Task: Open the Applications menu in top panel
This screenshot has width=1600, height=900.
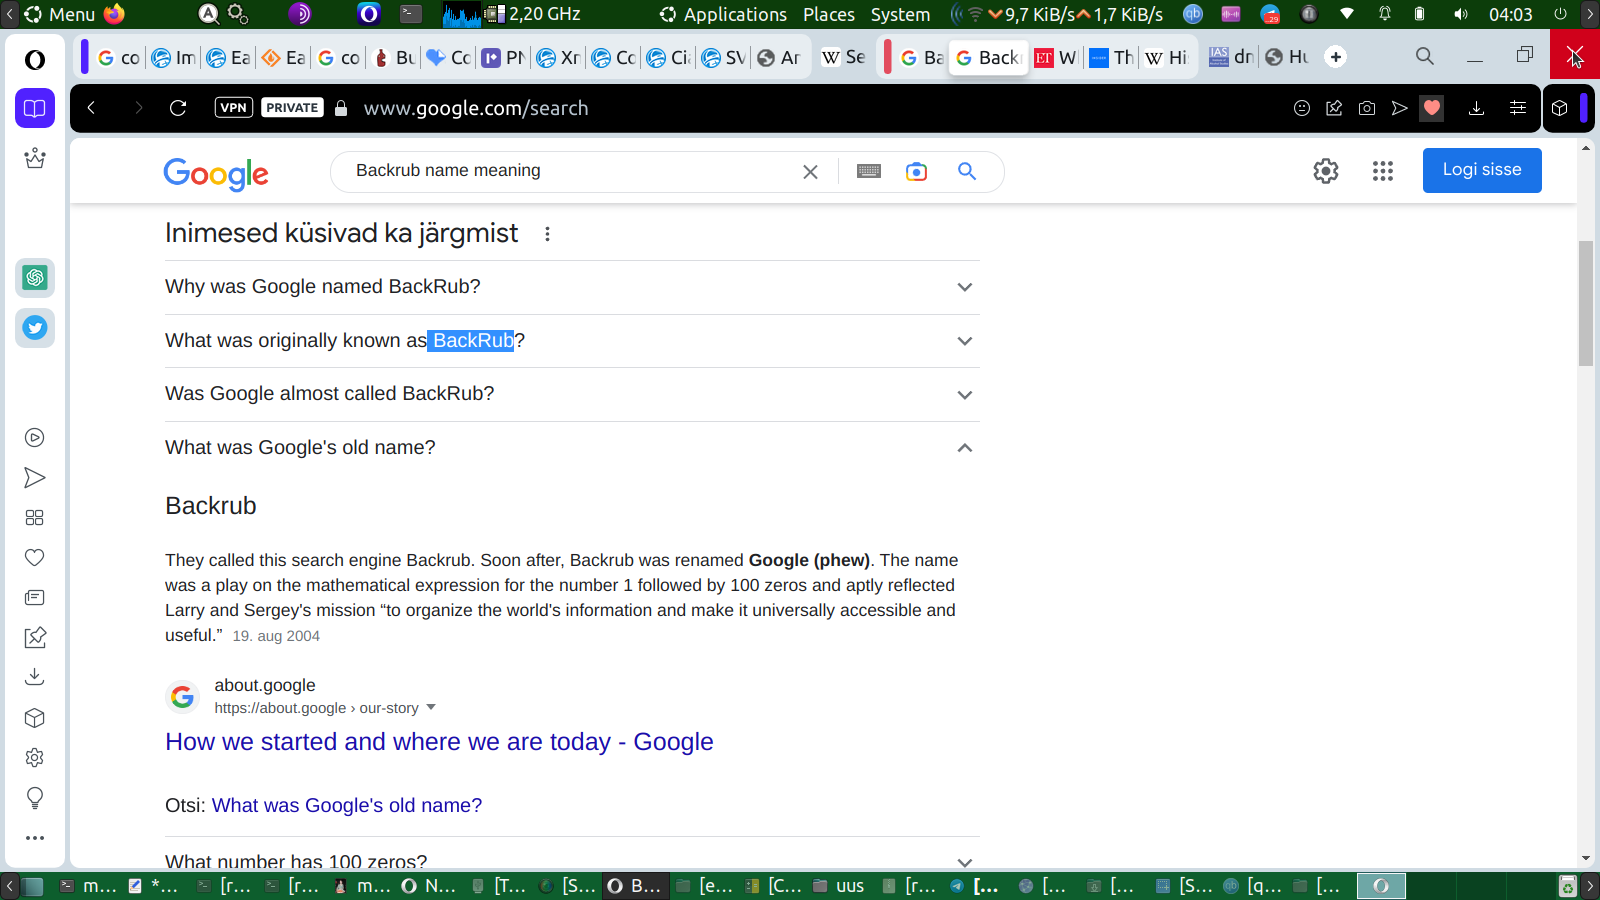Action: 735,14
